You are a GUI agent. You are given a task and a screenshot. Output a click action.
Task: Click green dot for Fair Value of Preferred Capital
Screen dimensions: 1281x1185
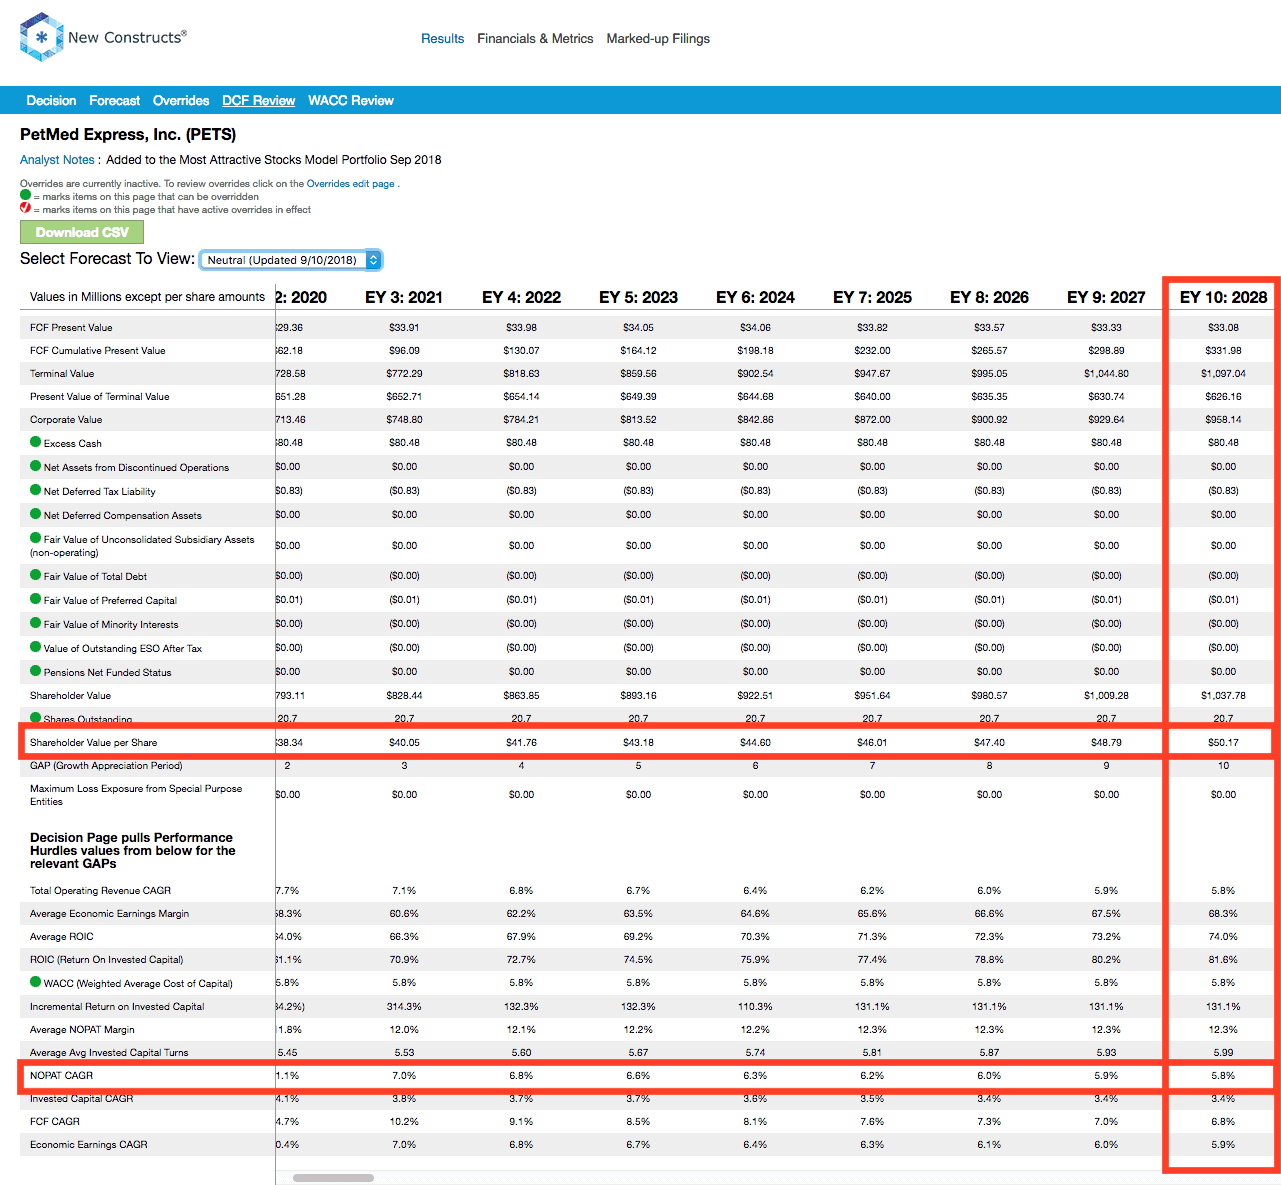tap(35, 599)
